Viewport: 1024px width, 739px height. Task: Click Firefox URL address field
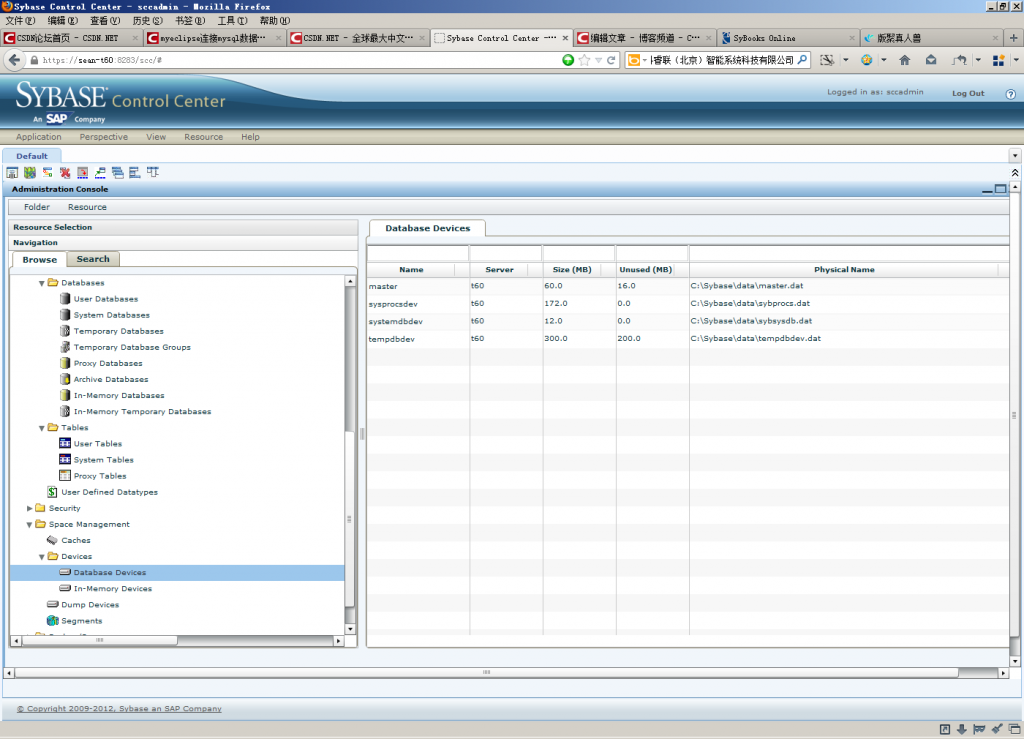[x=297, y=60]
